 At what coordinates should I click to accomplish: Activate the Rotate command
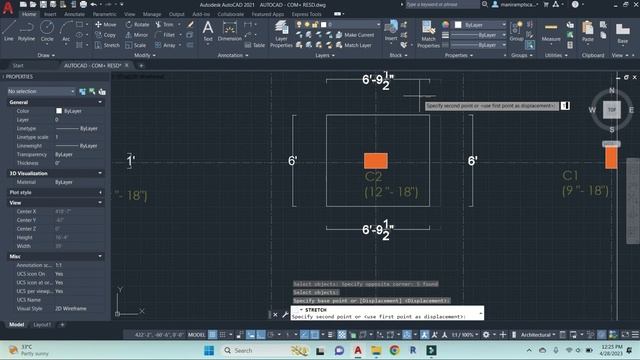137,24
